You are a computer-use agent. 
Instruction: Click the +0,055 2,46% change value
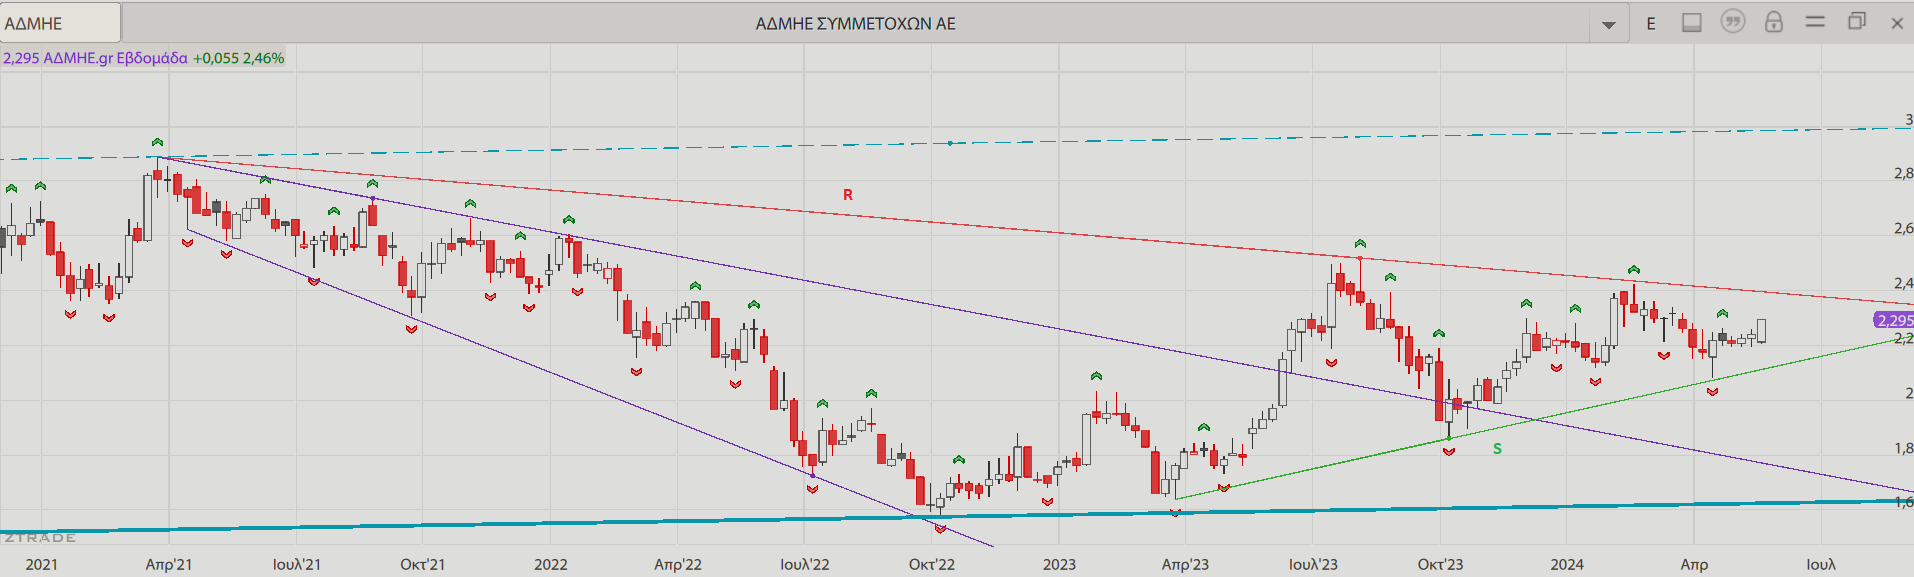238,58
